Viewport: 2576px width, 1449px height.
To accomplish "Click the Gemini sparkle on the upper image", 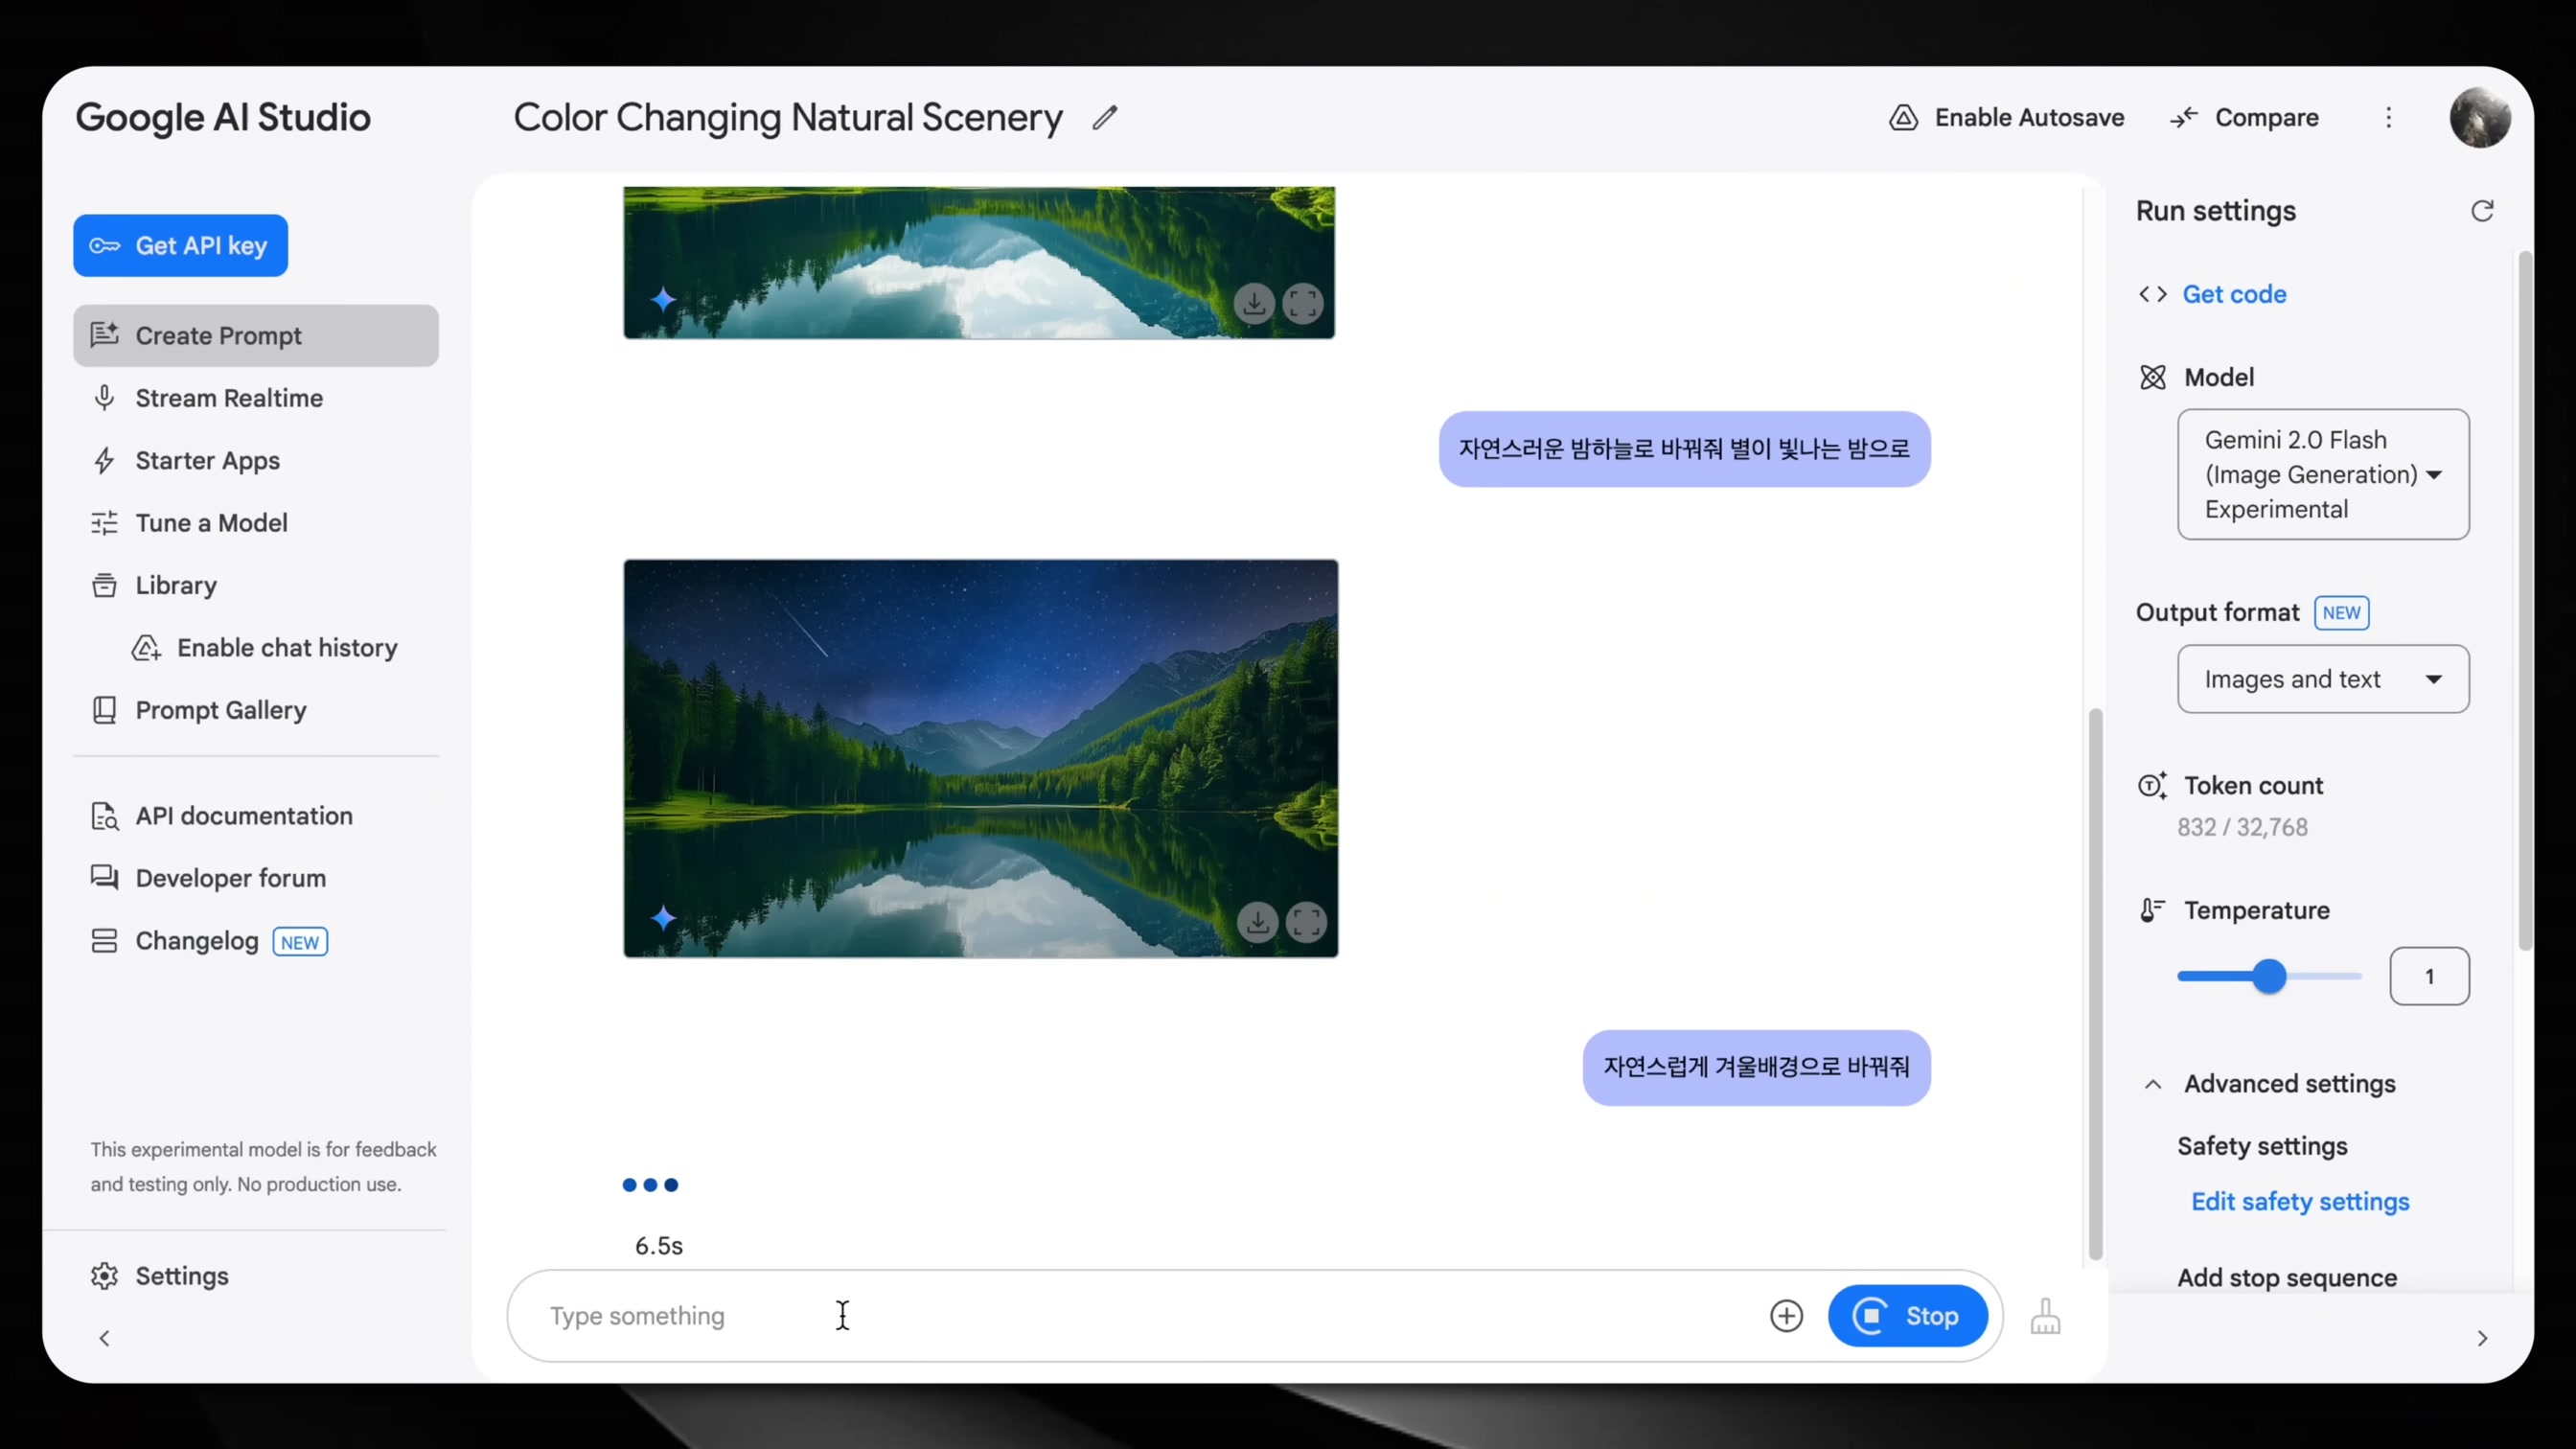I will coord(663,298).
